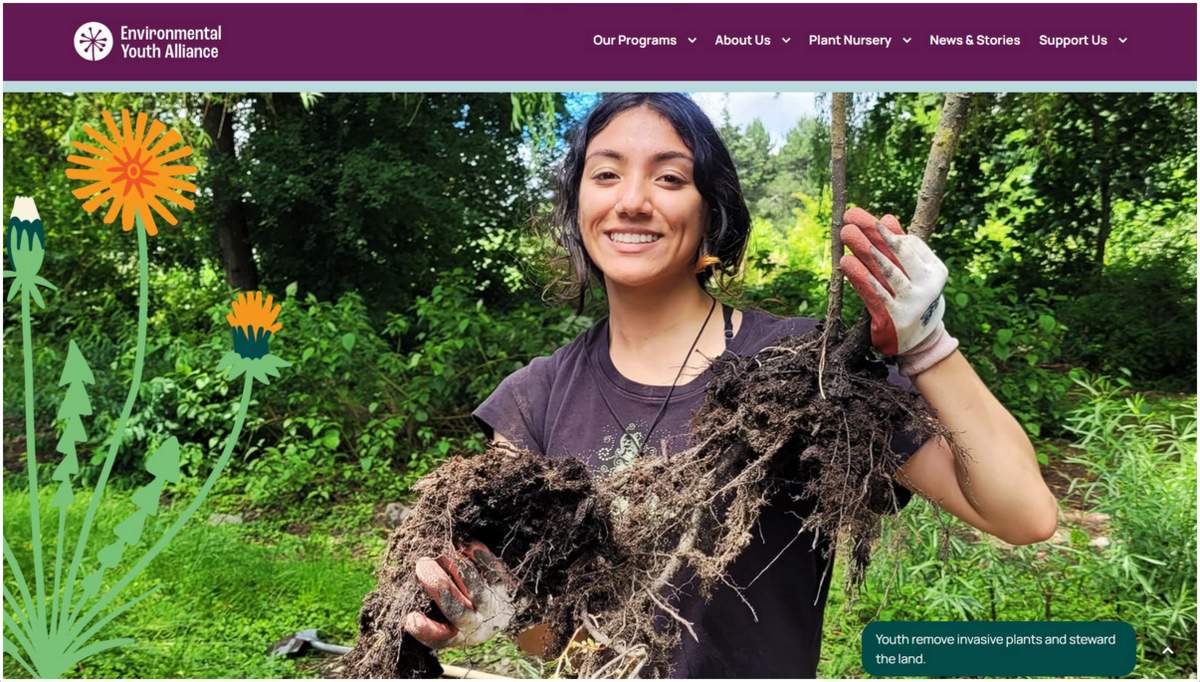
Task: Open the Plant Nursery menu item
Action: pos(849,41)
